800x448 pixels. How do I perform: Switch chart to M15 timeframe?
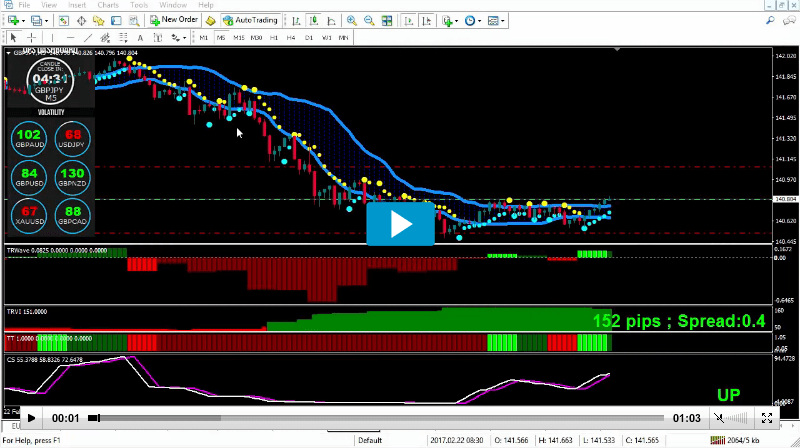coord(239,38)
